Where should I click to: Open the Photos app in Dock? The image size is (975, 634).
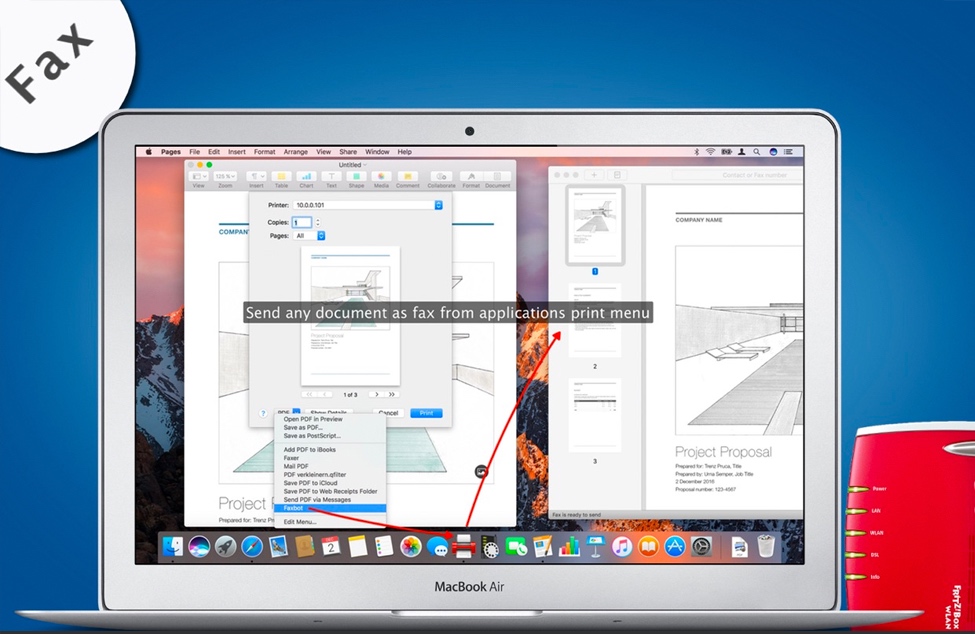coord(410,546)
